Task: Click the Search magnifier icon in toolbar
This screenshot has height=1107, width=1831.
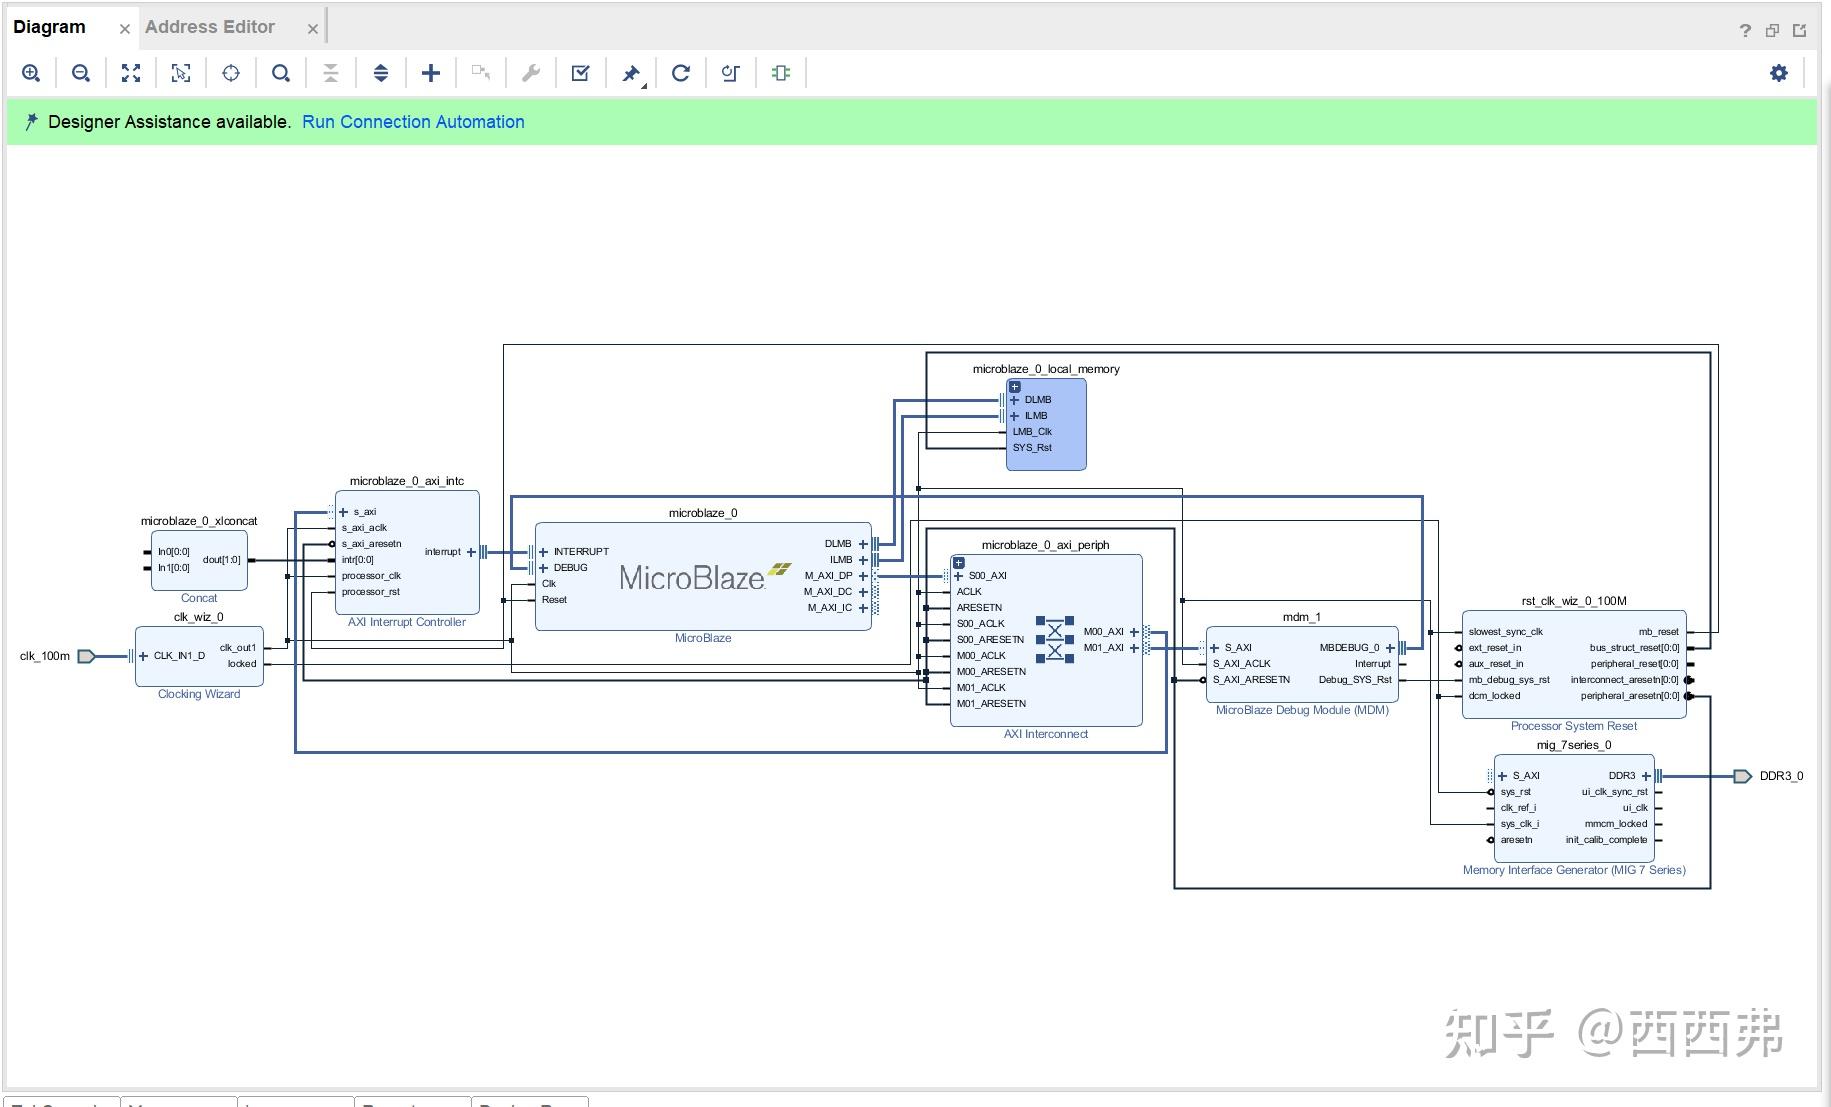Action: pyautogui.click(x=281, y=73)
